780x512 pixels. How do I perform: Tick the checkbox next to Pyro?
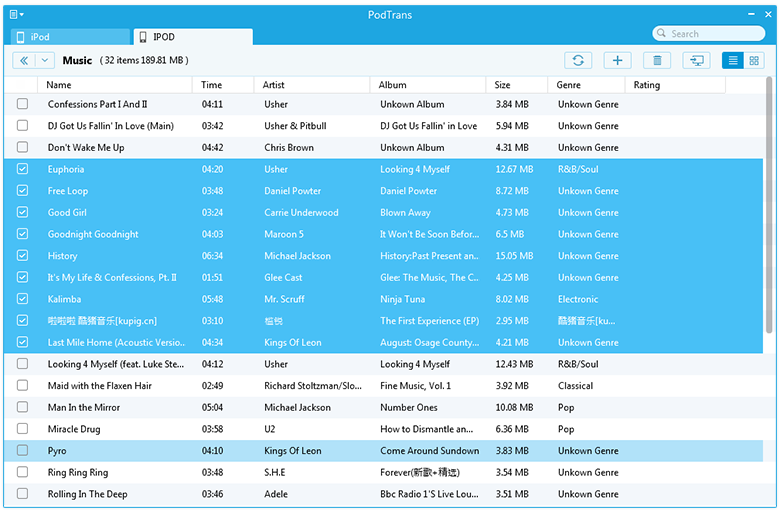point(22,451)
